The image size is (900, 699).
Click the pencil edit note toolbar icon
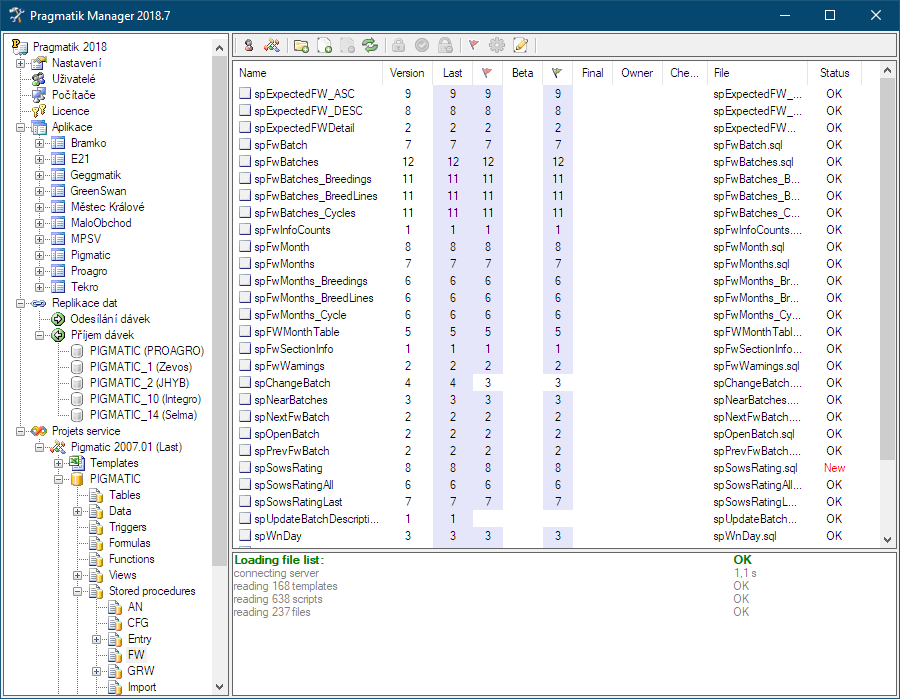521,45
